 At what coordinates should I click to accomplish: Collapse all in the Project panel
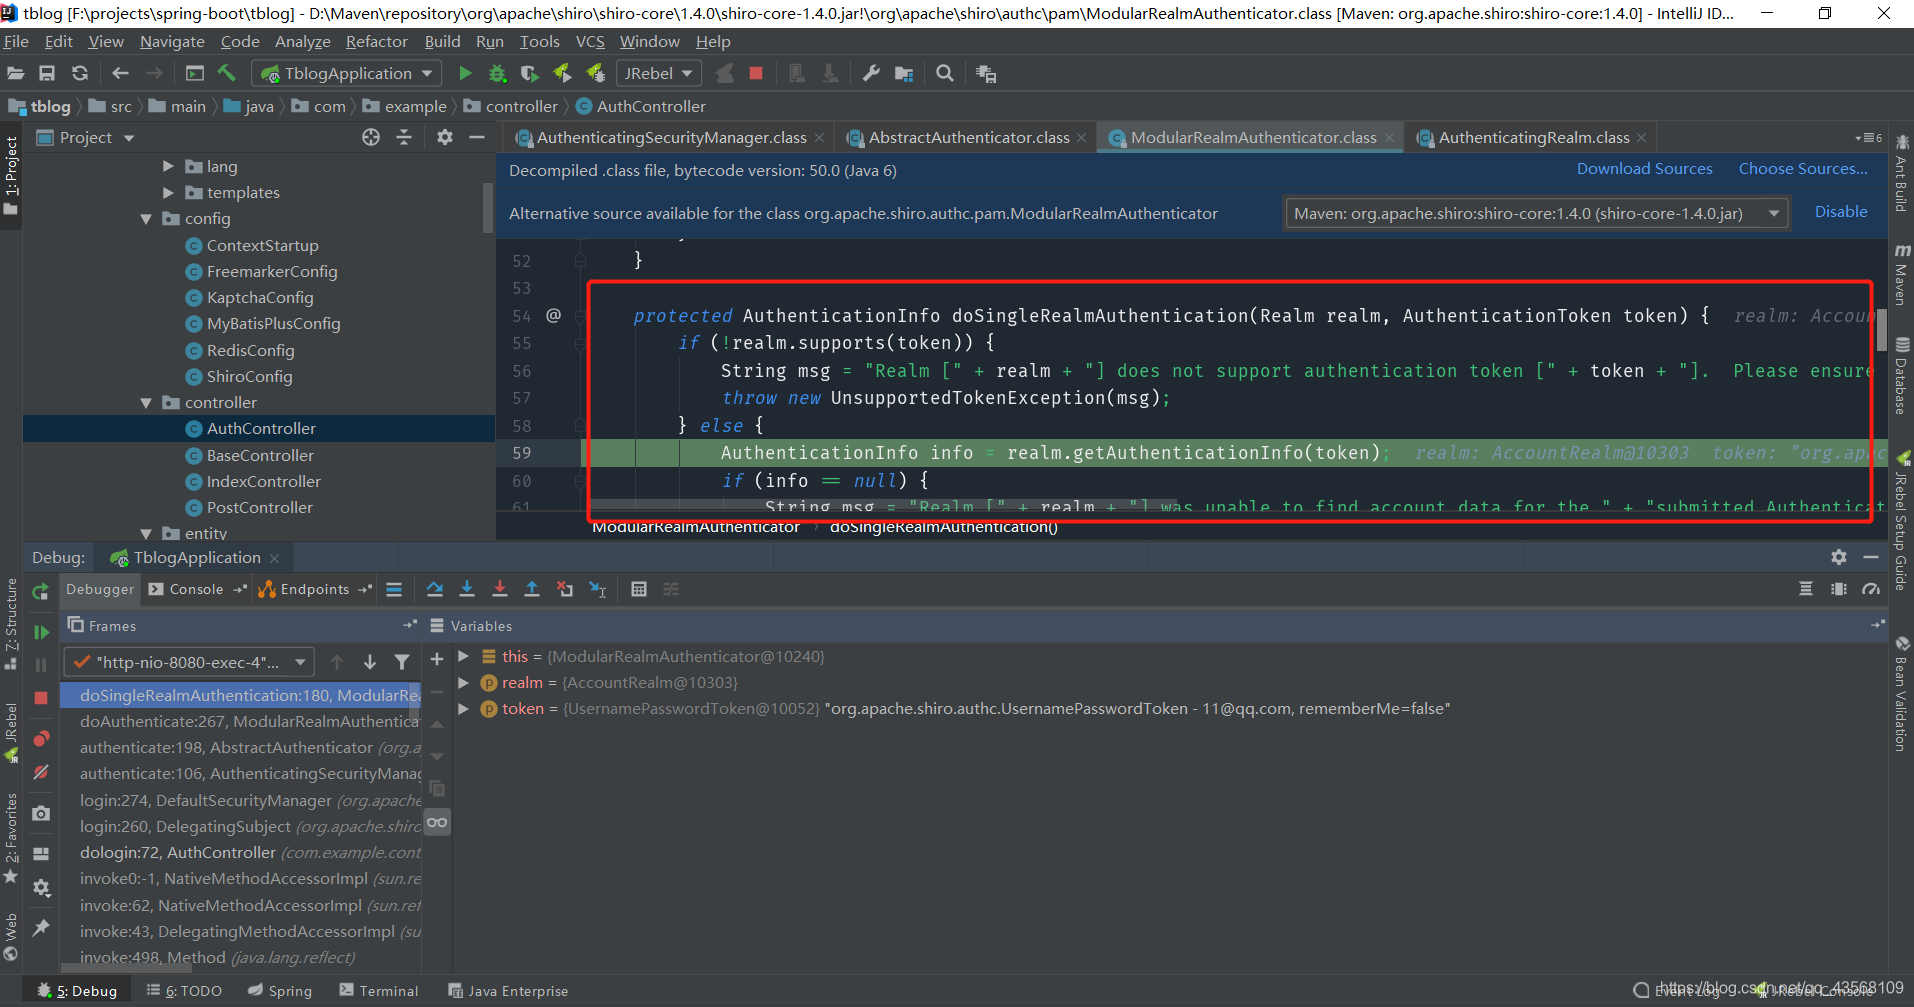[404, 137]
